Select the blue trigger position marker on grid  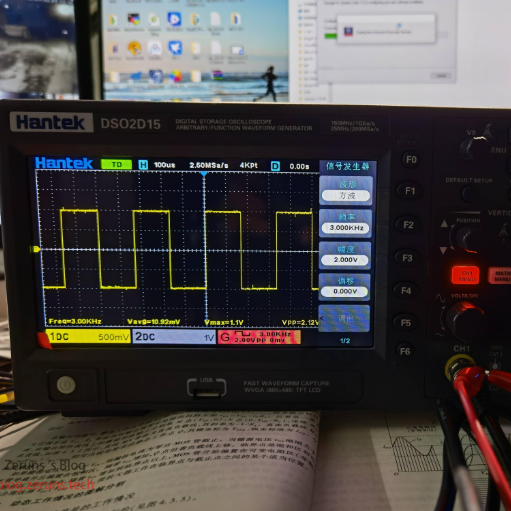coord(204,174)
